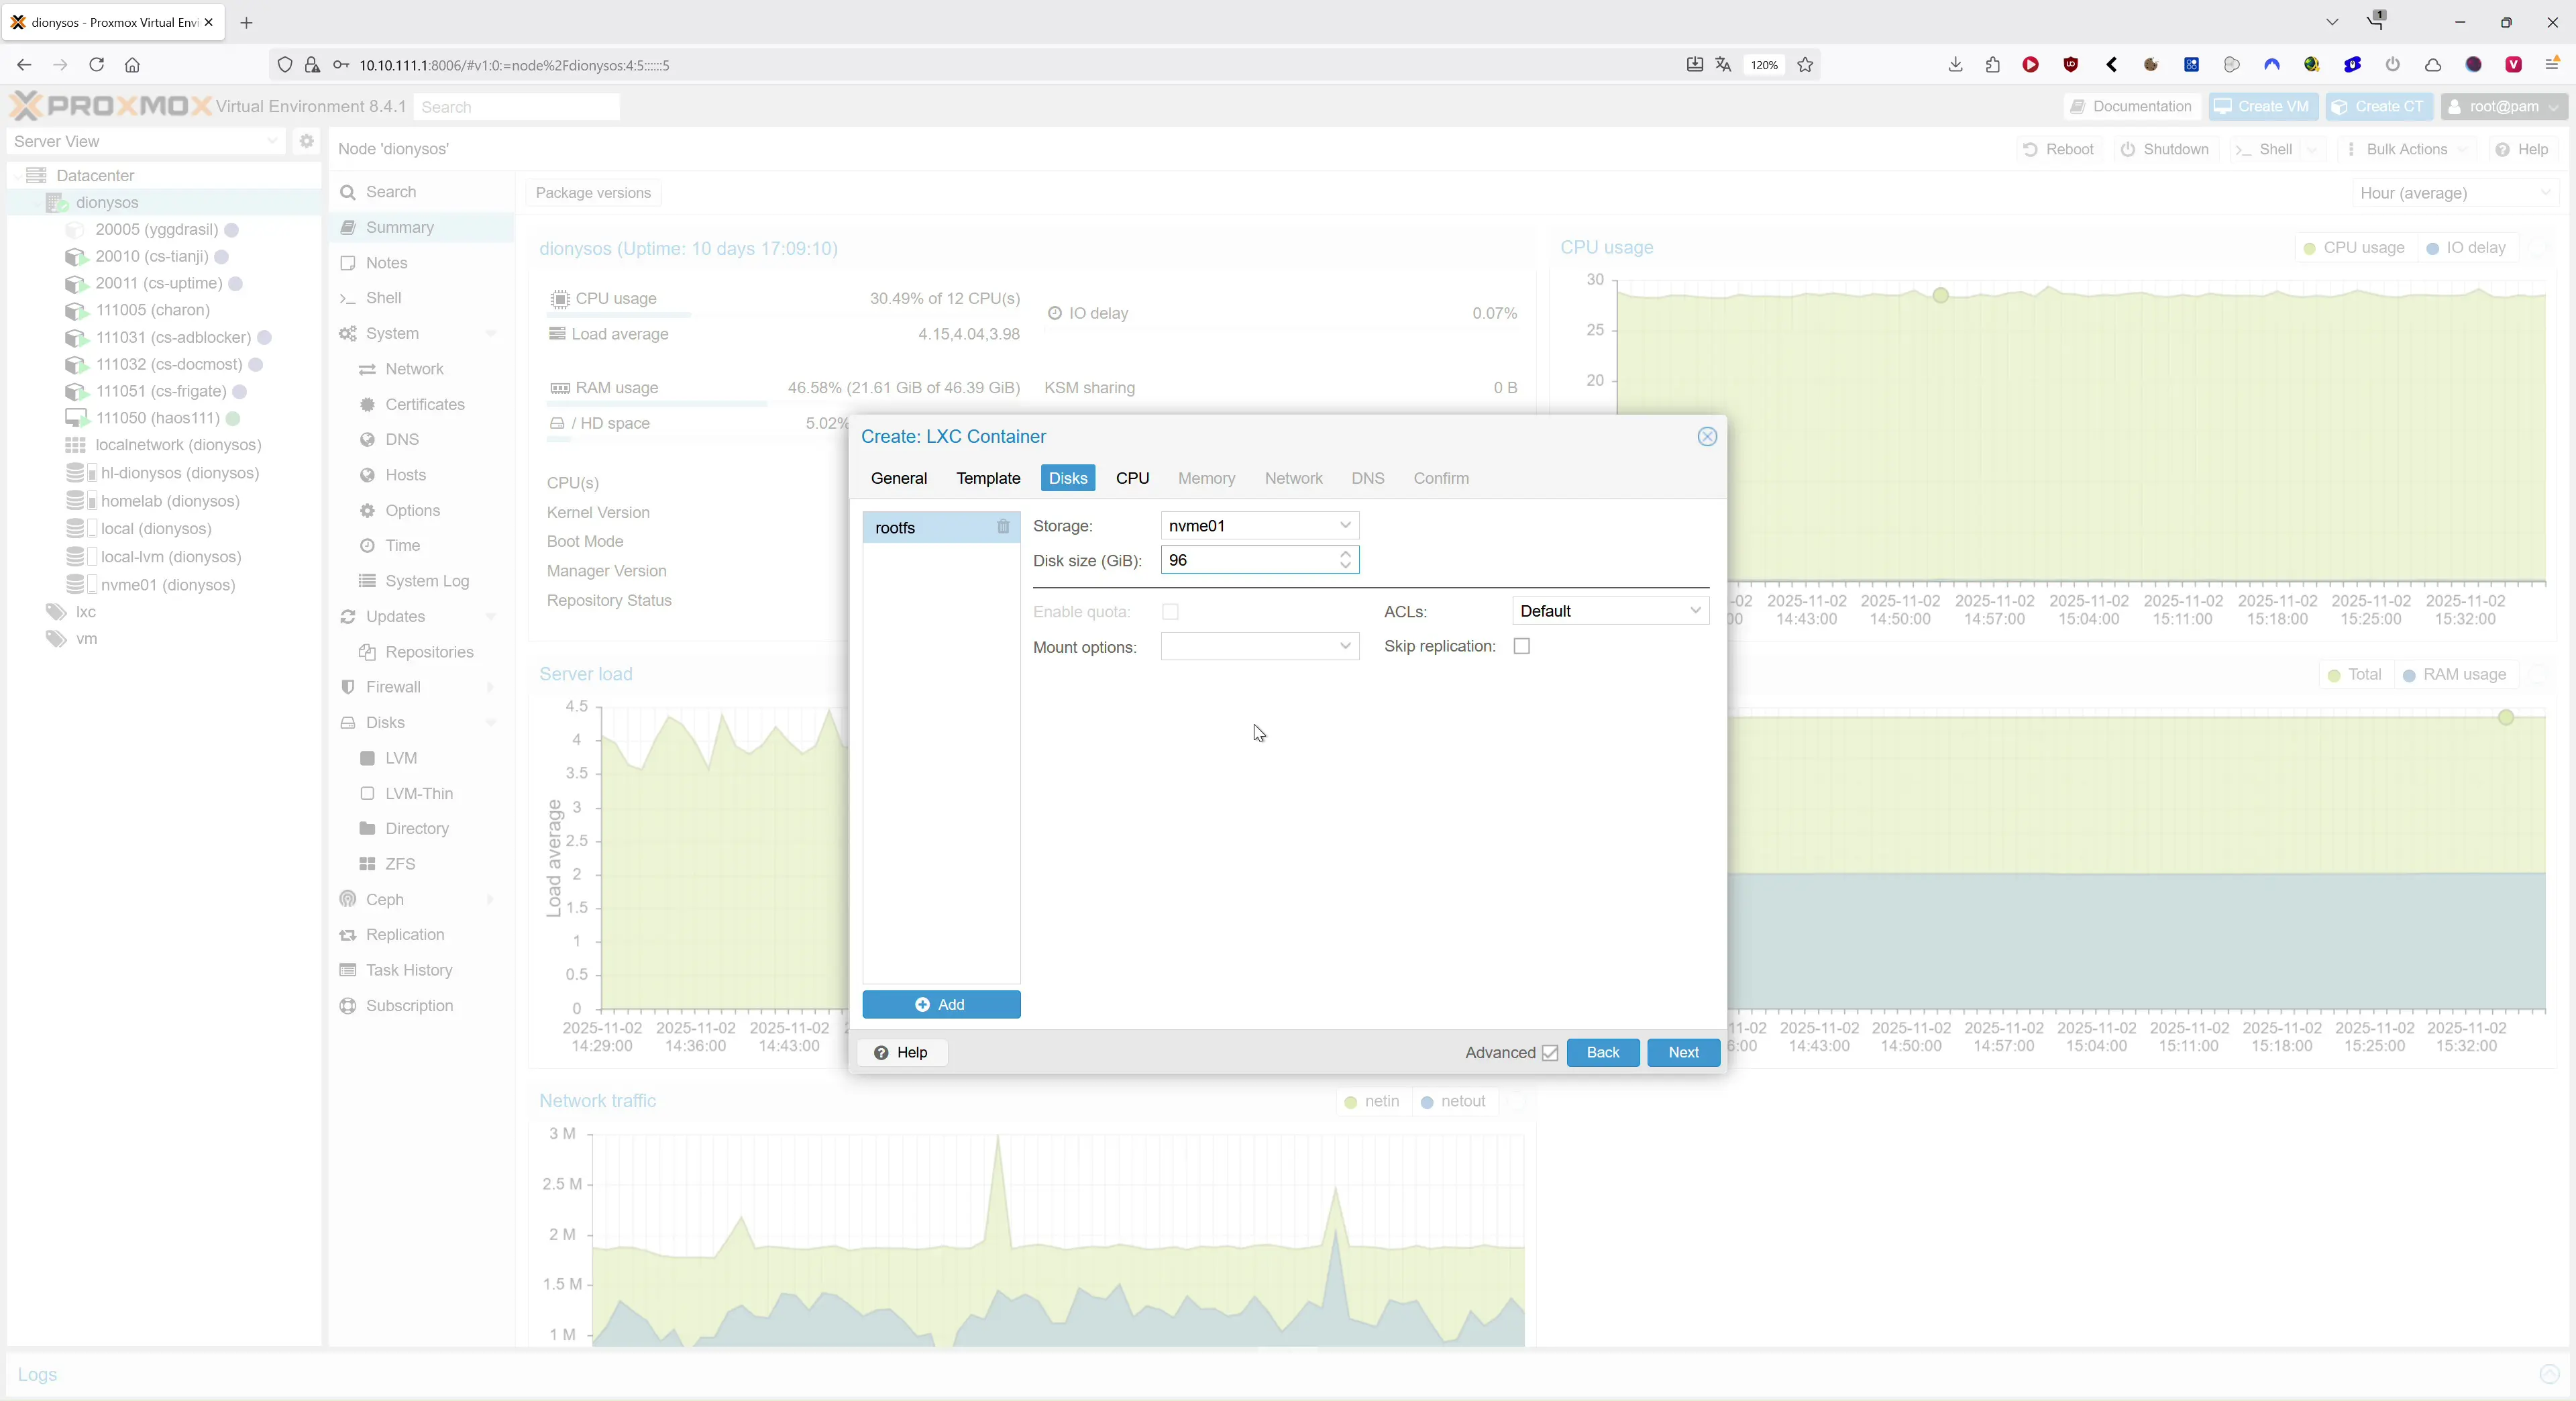Switch to the Network tab in dialog

point(1293,478)
